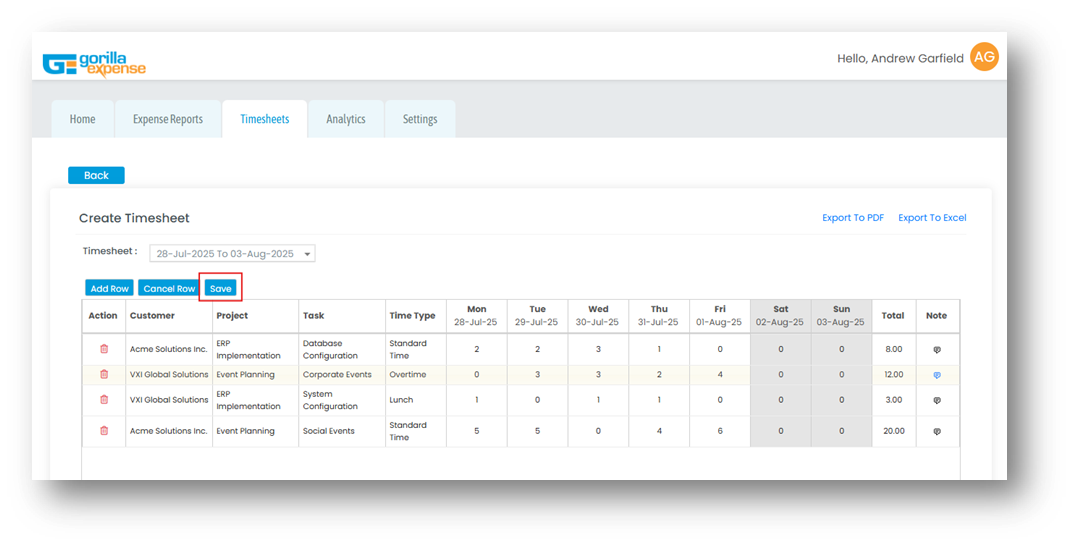1072x545 pixels.
Task: Click Acme Solutions Inc. in Database Configuration row
Action: (169, 349)
